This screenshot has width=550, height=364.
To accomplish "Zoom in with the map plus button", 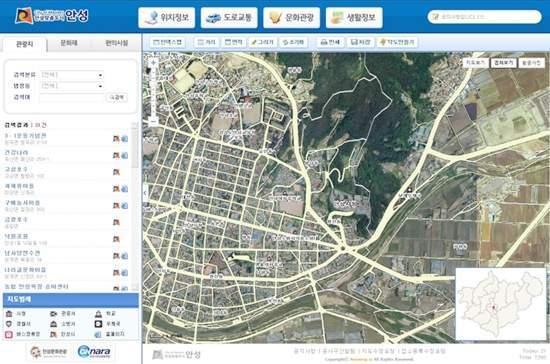I will pos(153,63).
